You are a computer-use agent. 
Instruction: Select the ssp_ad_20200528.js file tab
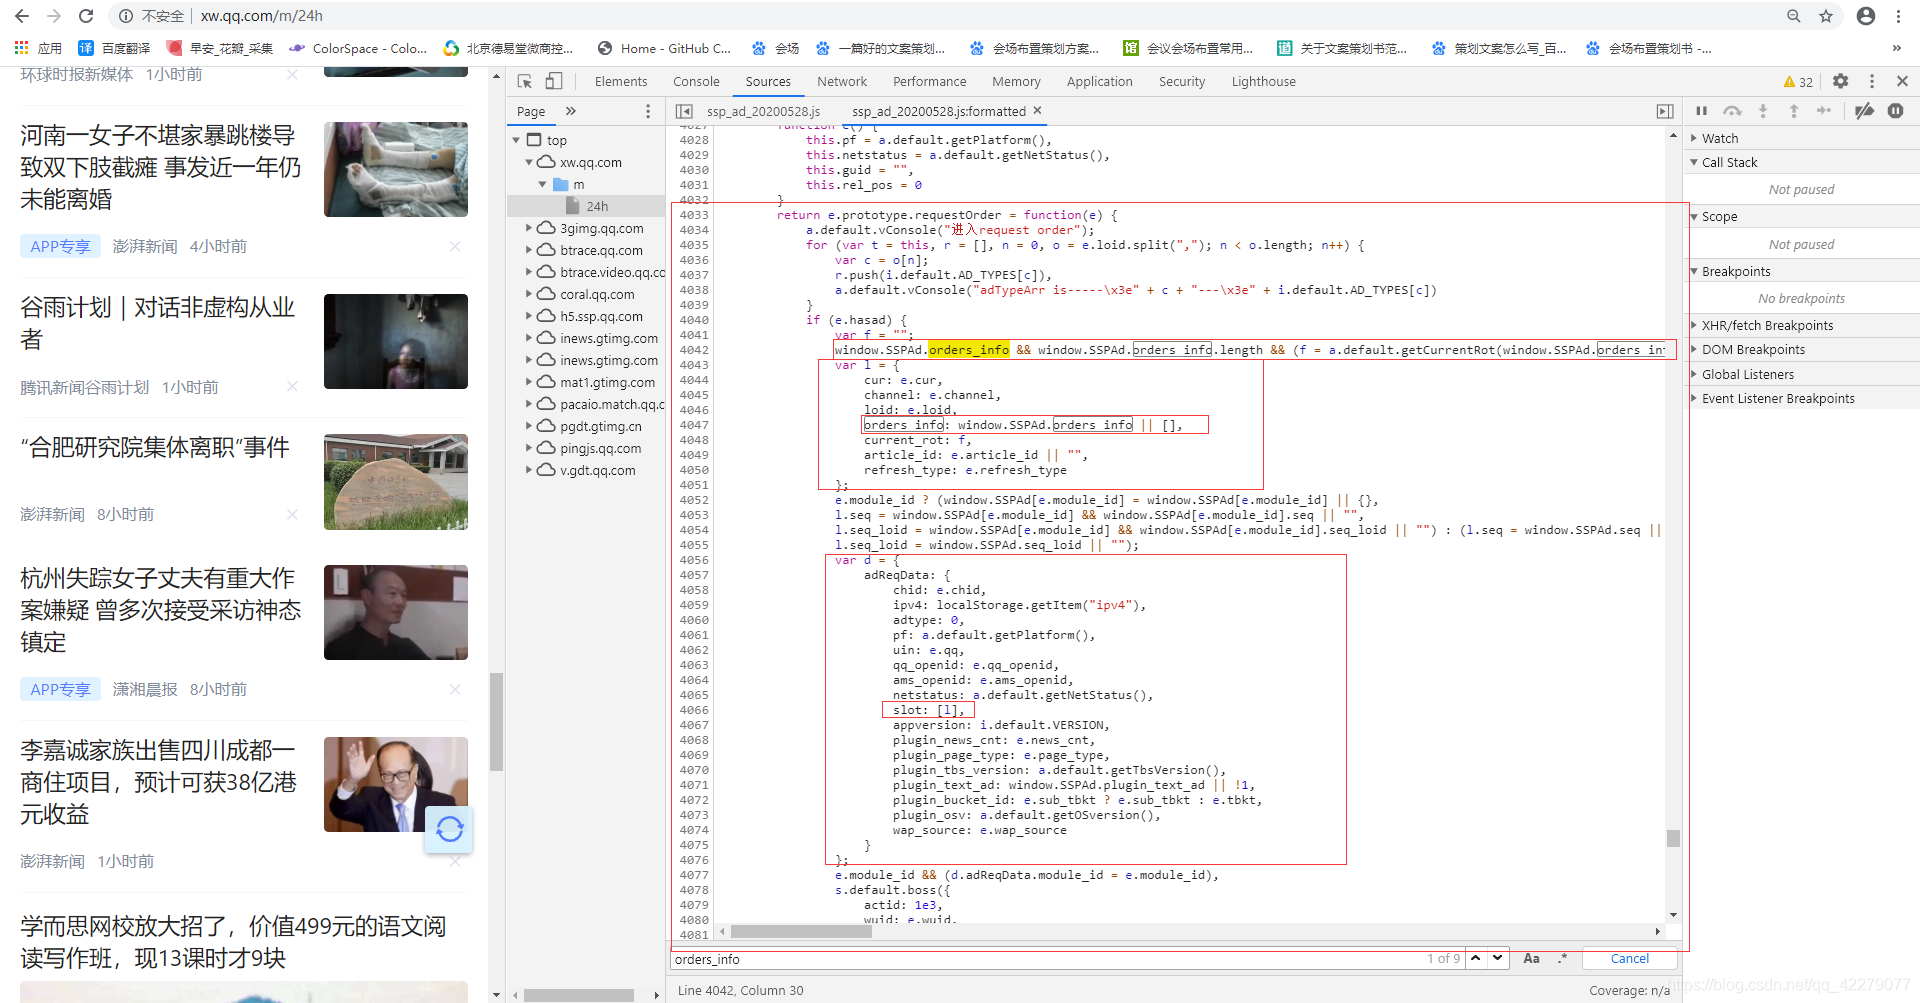click(763, 111)
